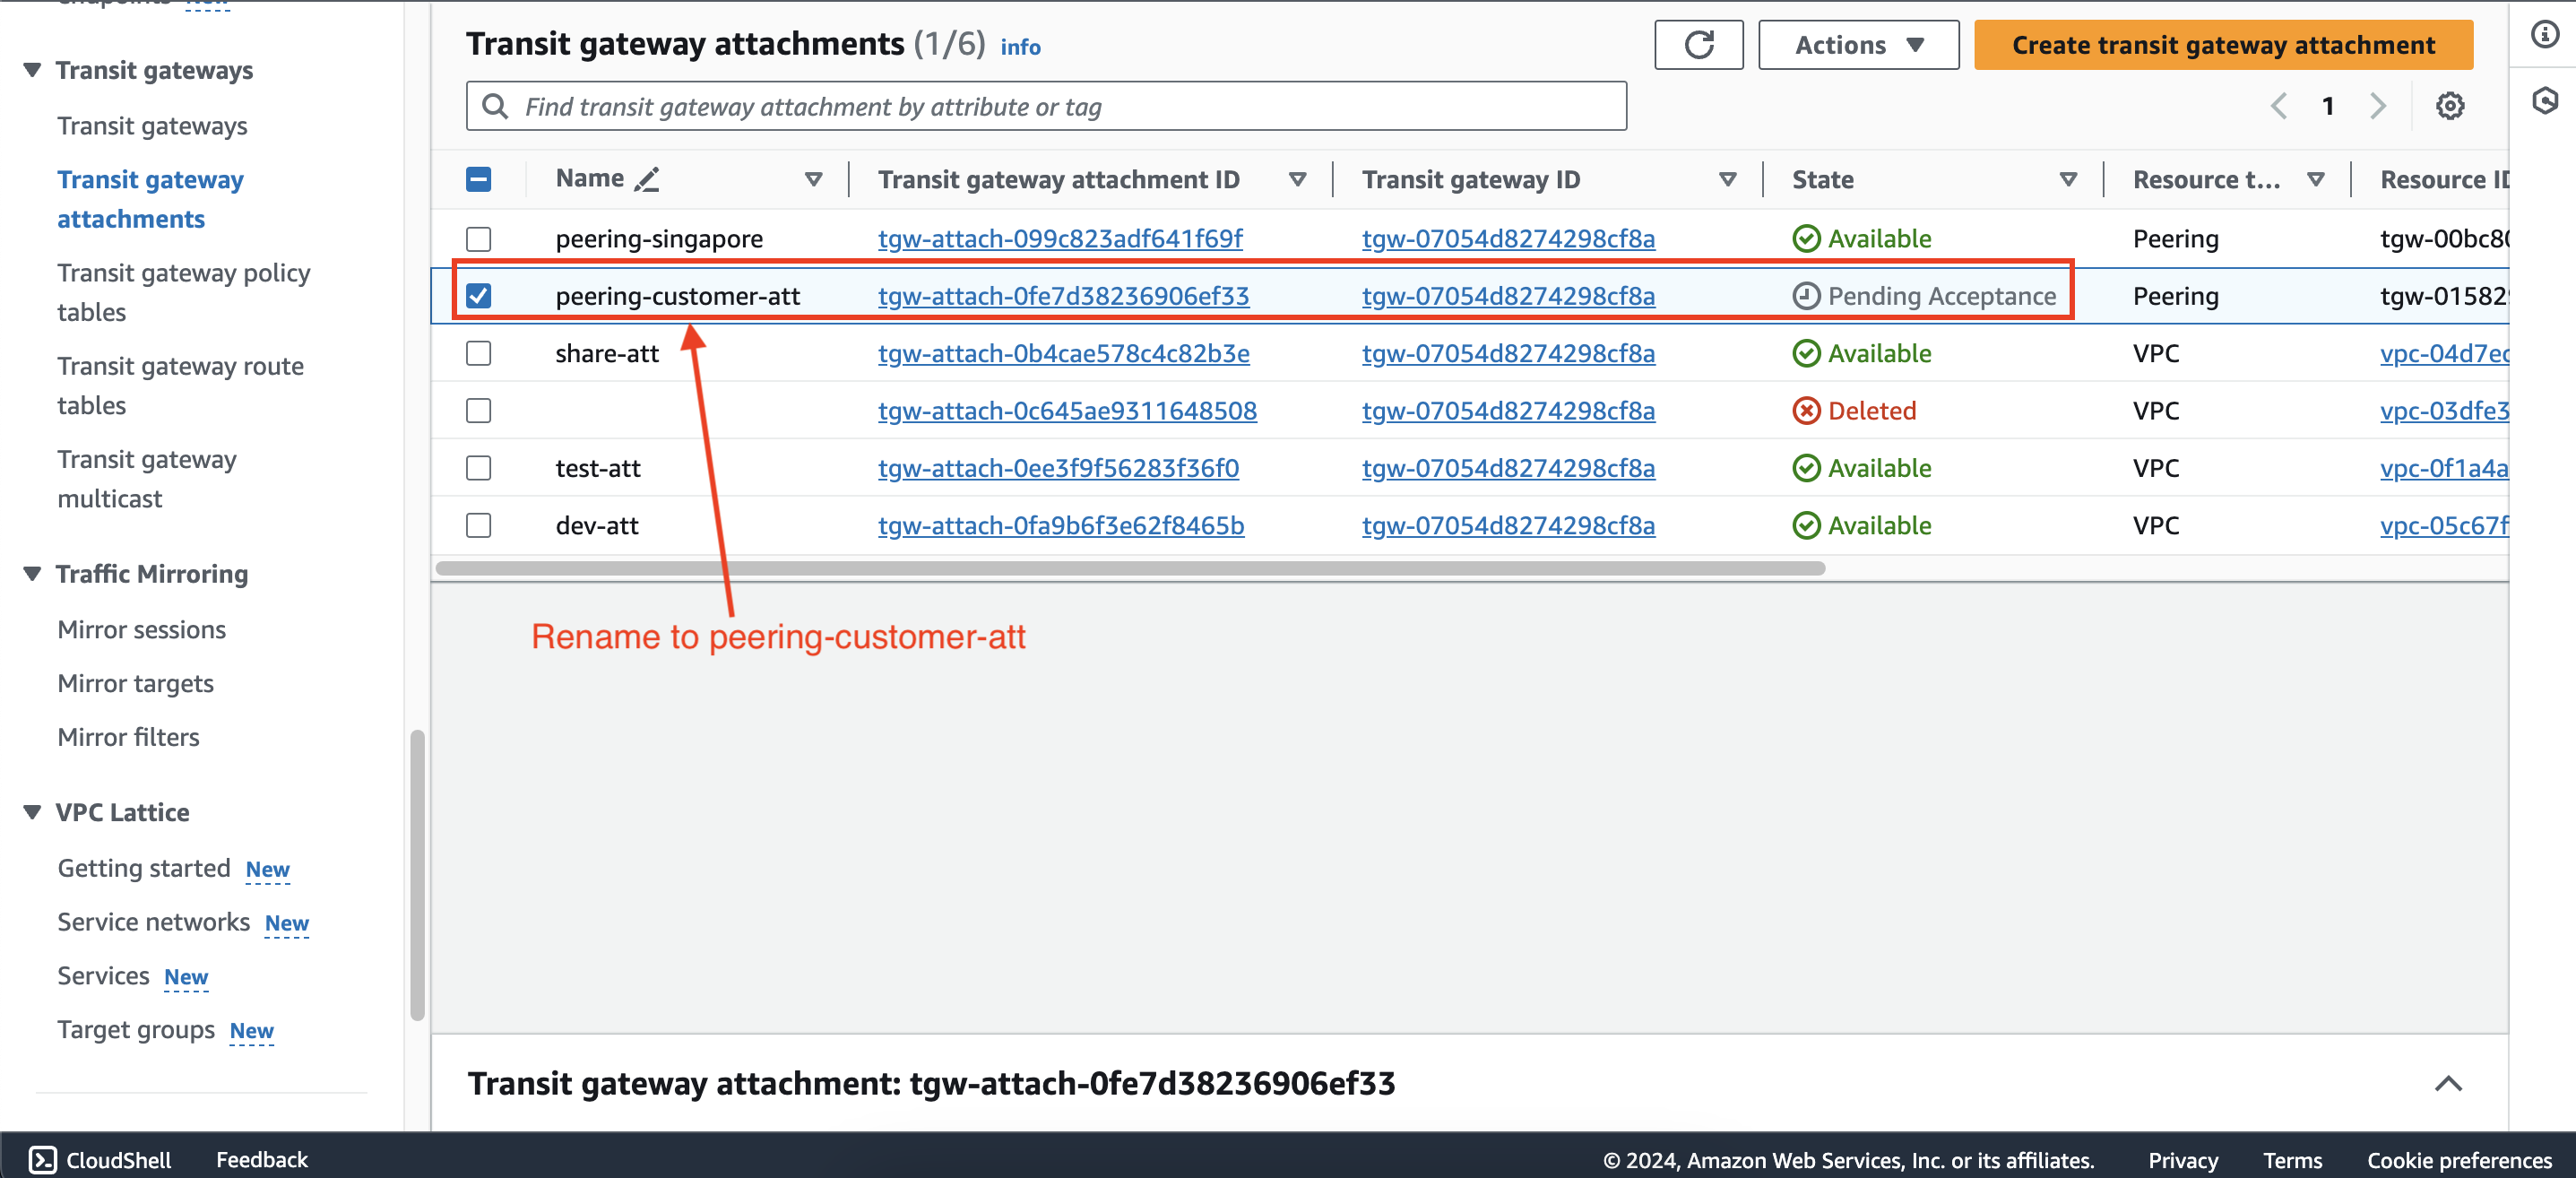The width and height of the screenshot is (2576, 1178).
Task: Click the tgw-attach-0fe7d38236906ef33 attachment link
Action: point(1063,294)
